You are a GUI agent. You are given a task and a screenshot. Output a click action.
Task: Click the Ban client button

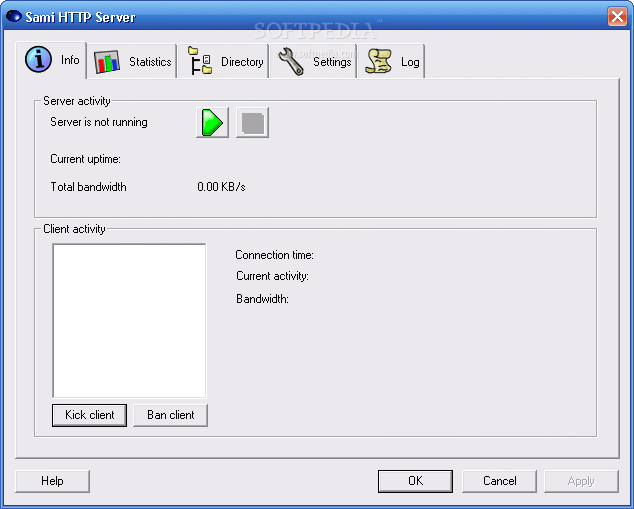click(170, 415)
